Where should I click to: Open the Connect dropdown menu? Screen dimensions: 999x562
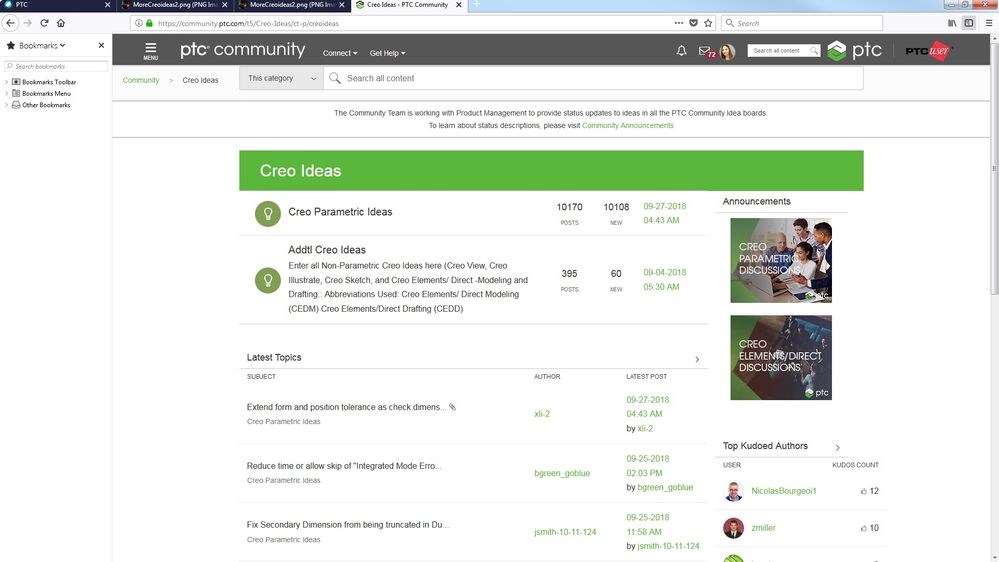[340, 53]
